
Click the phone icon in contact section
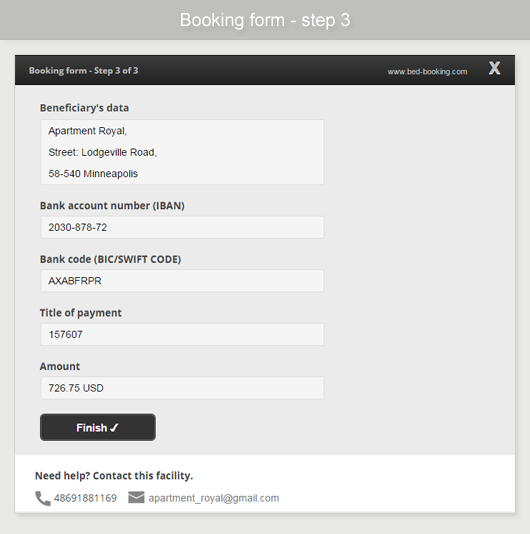click(x=43, y=498)
